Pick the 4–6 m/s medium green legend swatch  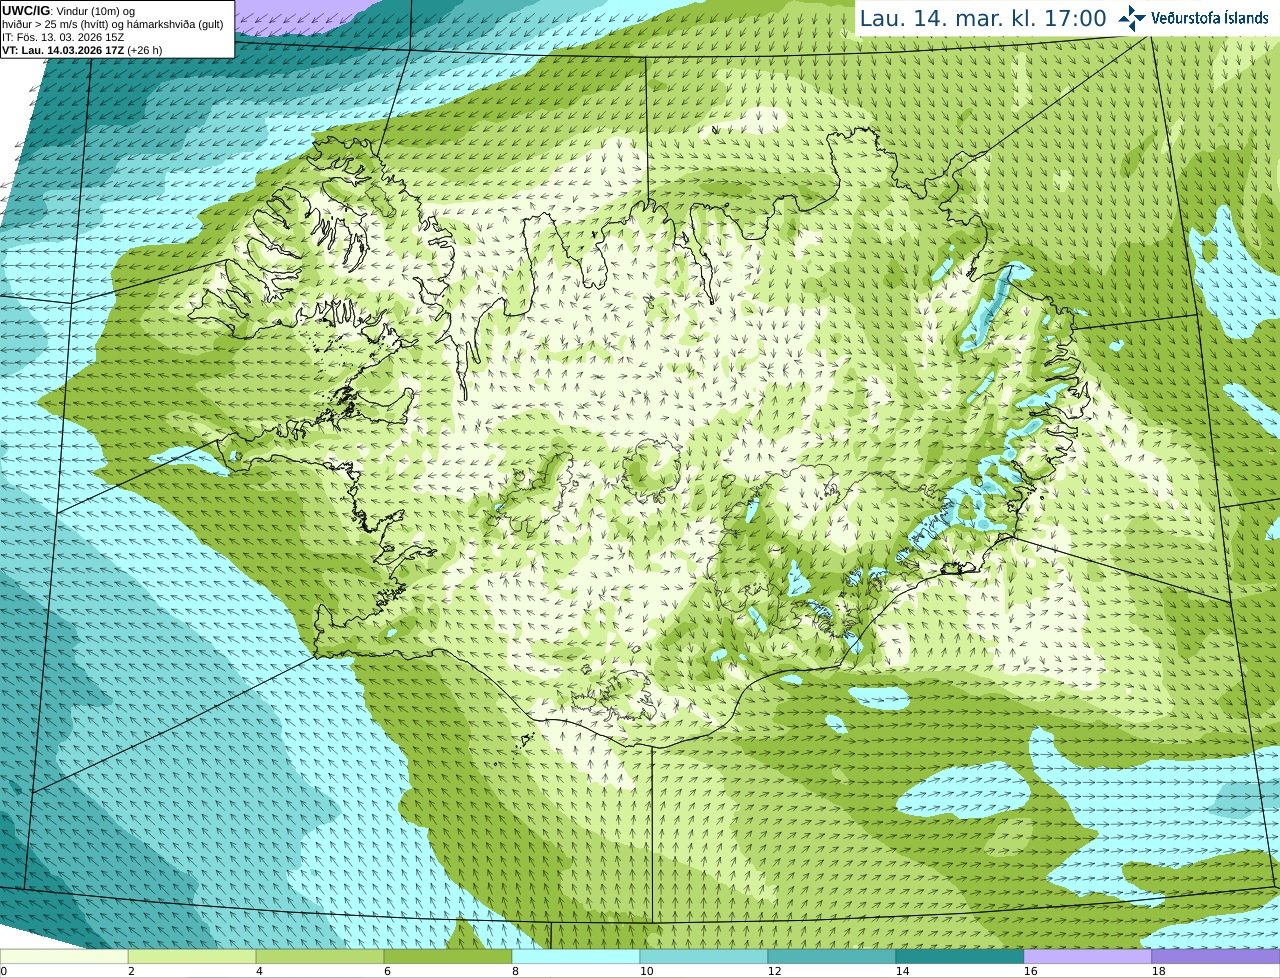tap(320, 957)
